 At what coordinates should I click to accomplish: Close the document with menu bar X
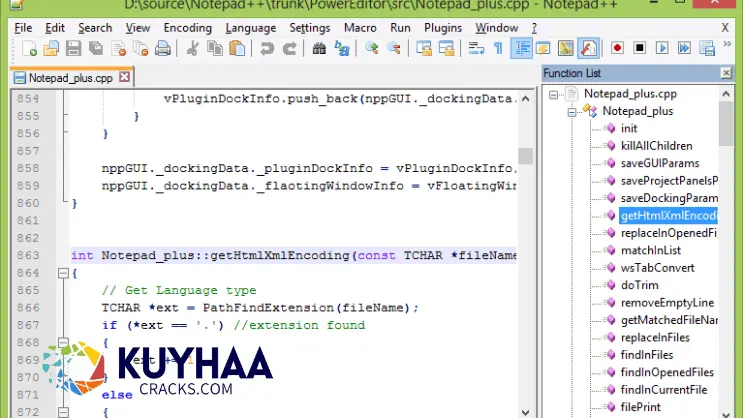[x=725, y=28]
